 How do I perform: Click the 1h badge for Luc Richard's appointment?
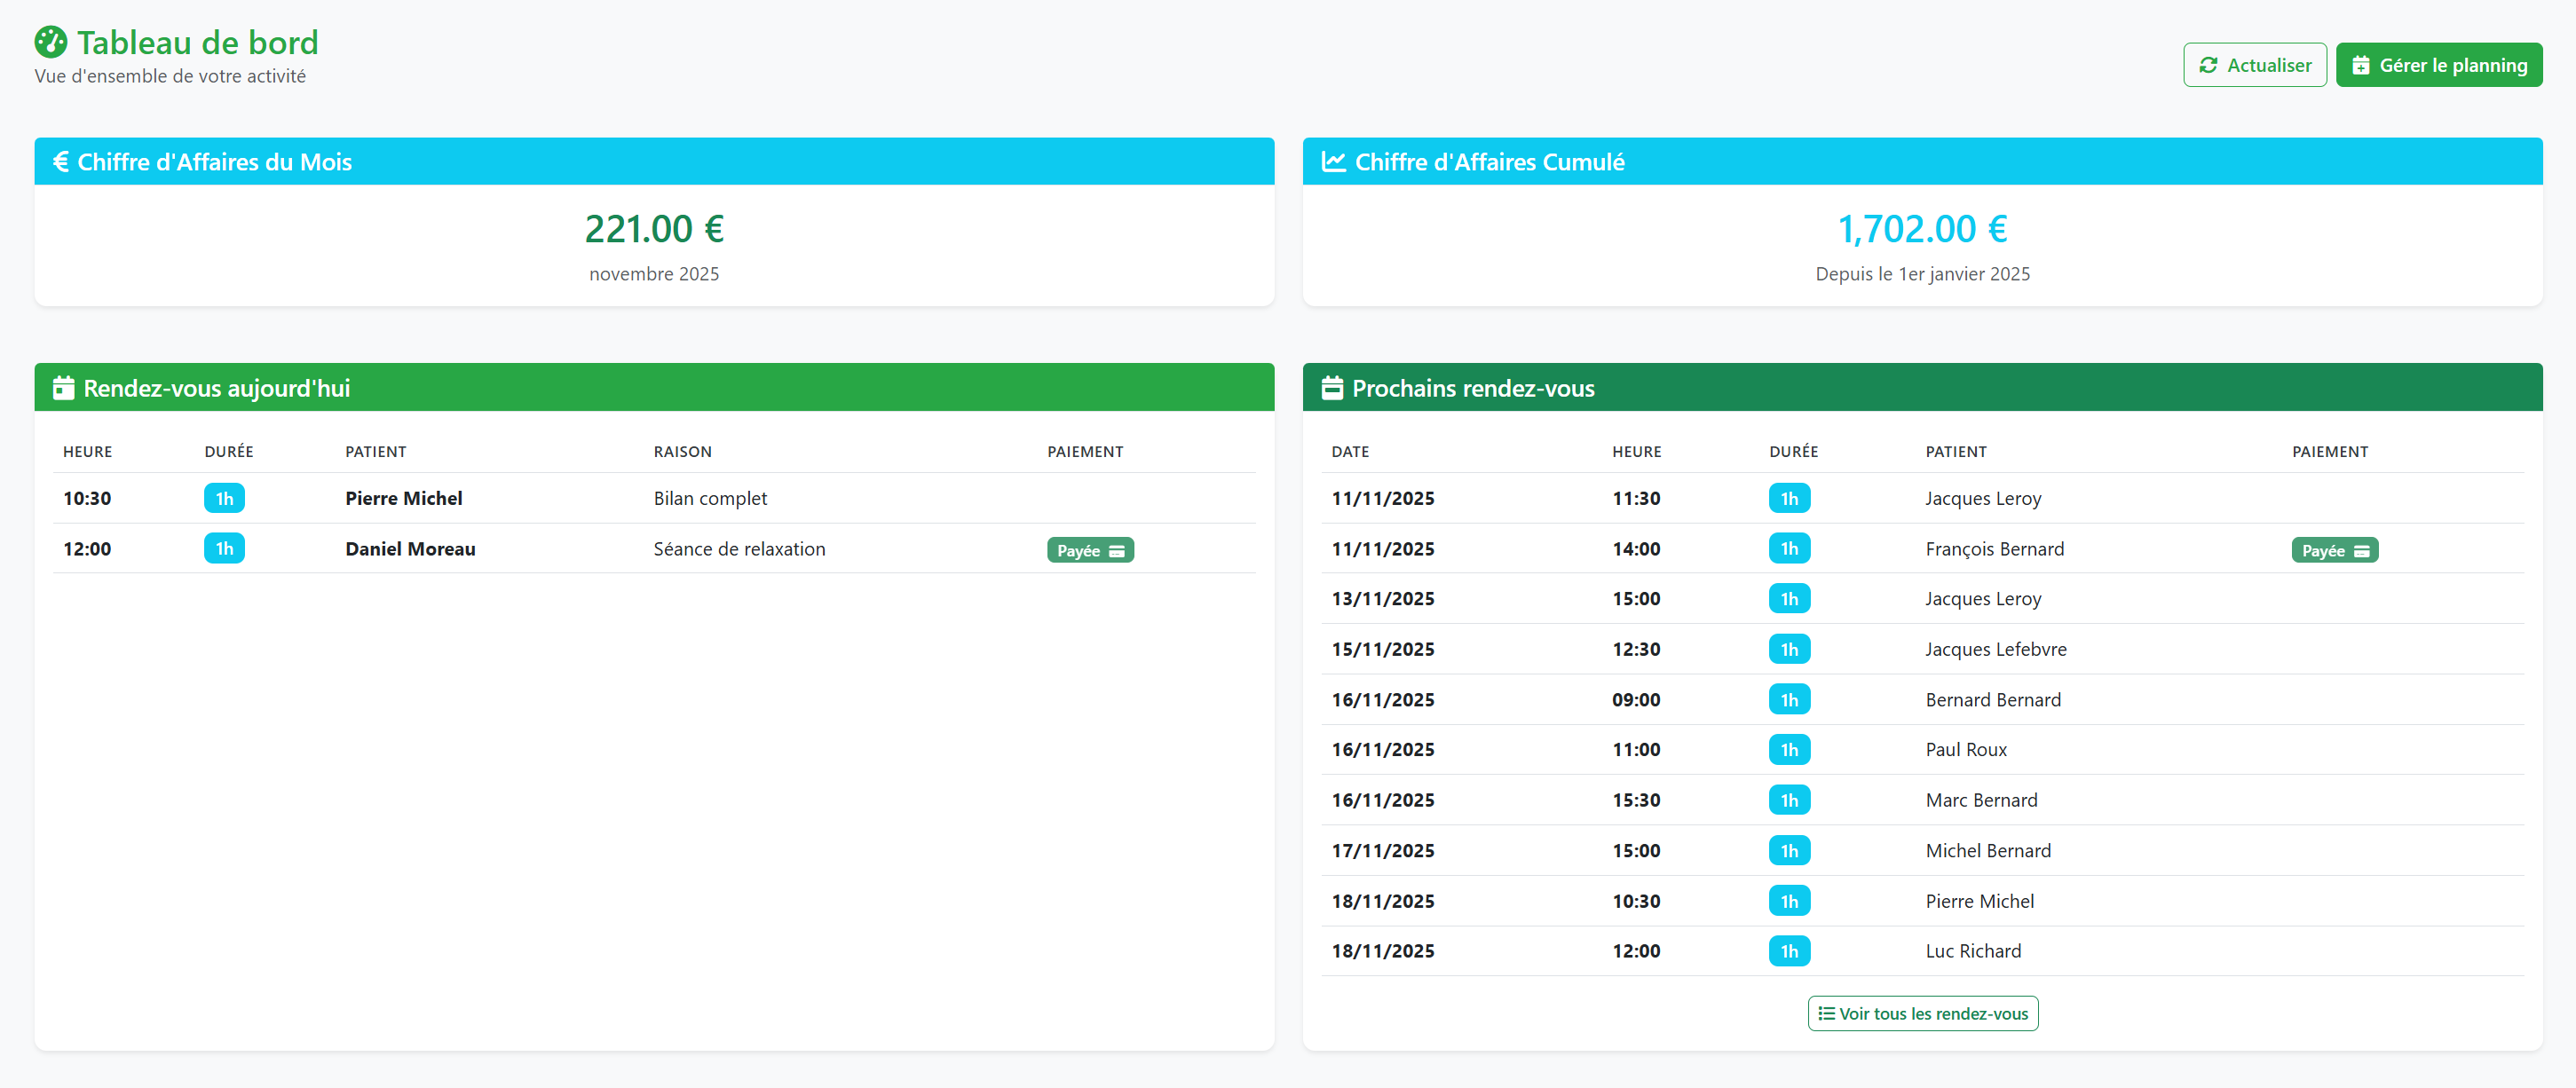click(x=1790, y=951)
